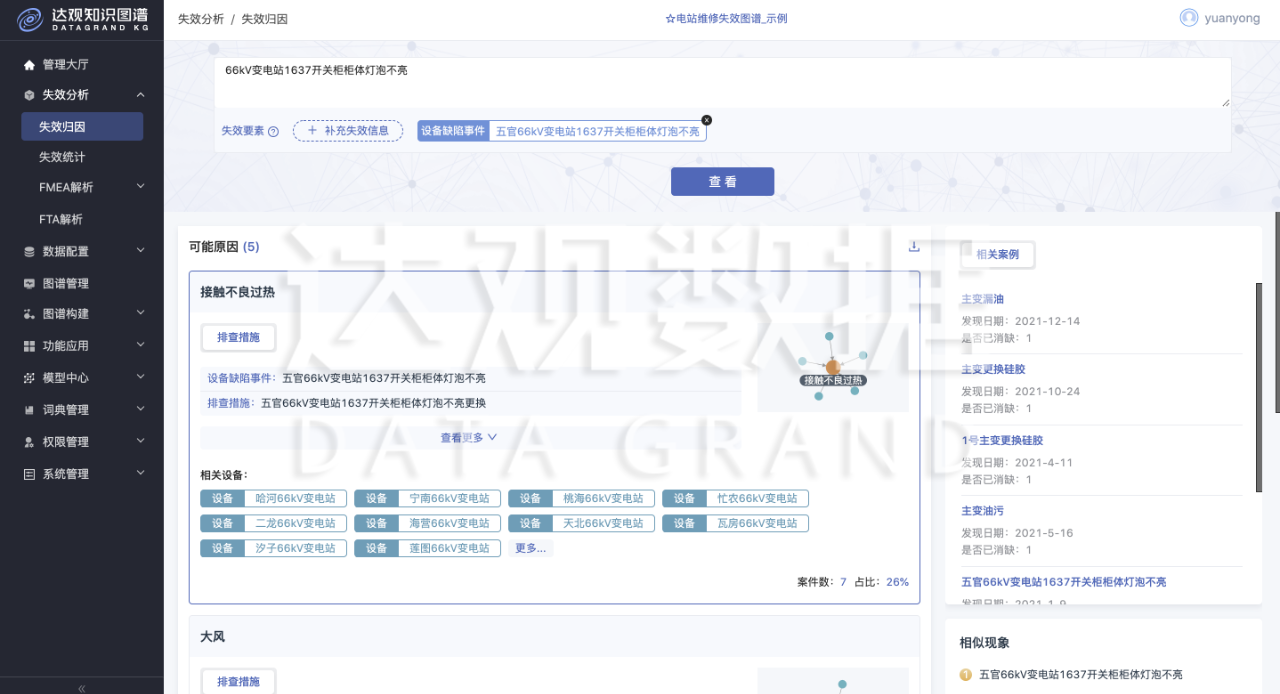Click the warning icon under 相似现象

(966, 675)
